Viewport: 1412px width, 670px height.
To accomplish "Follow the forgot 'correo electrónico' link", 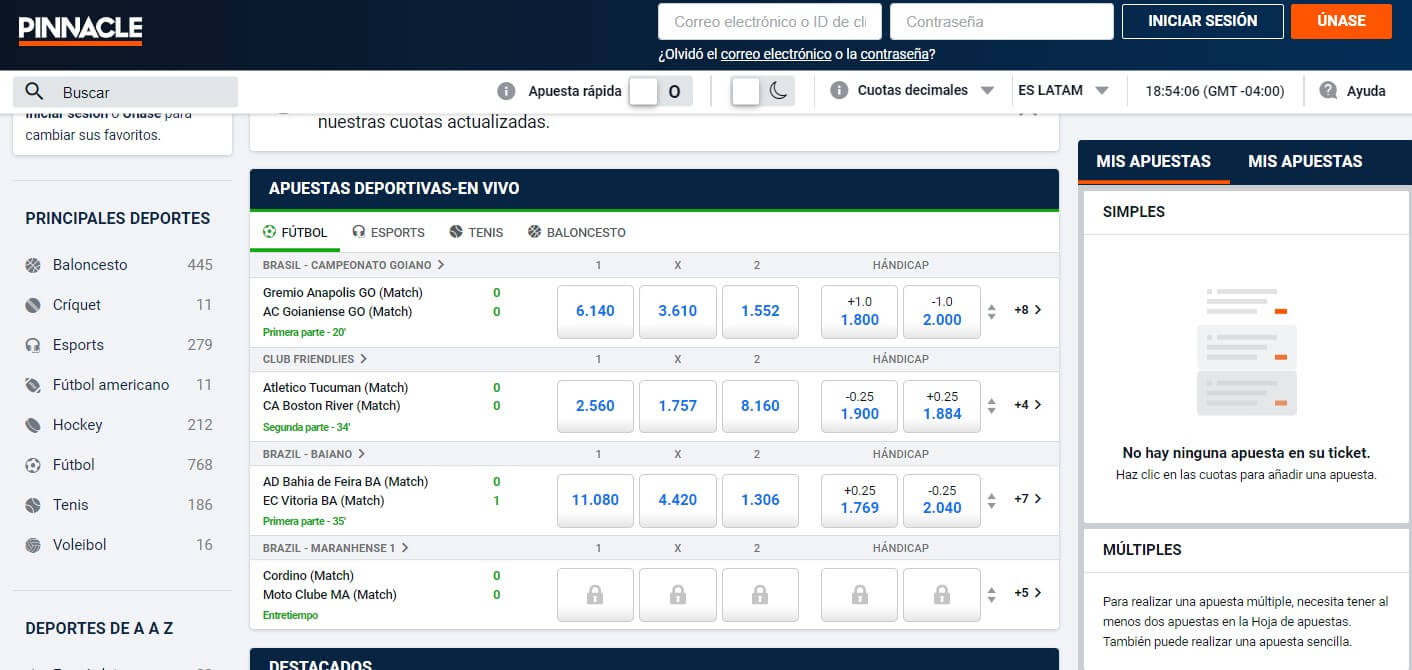I will (776, 54).
